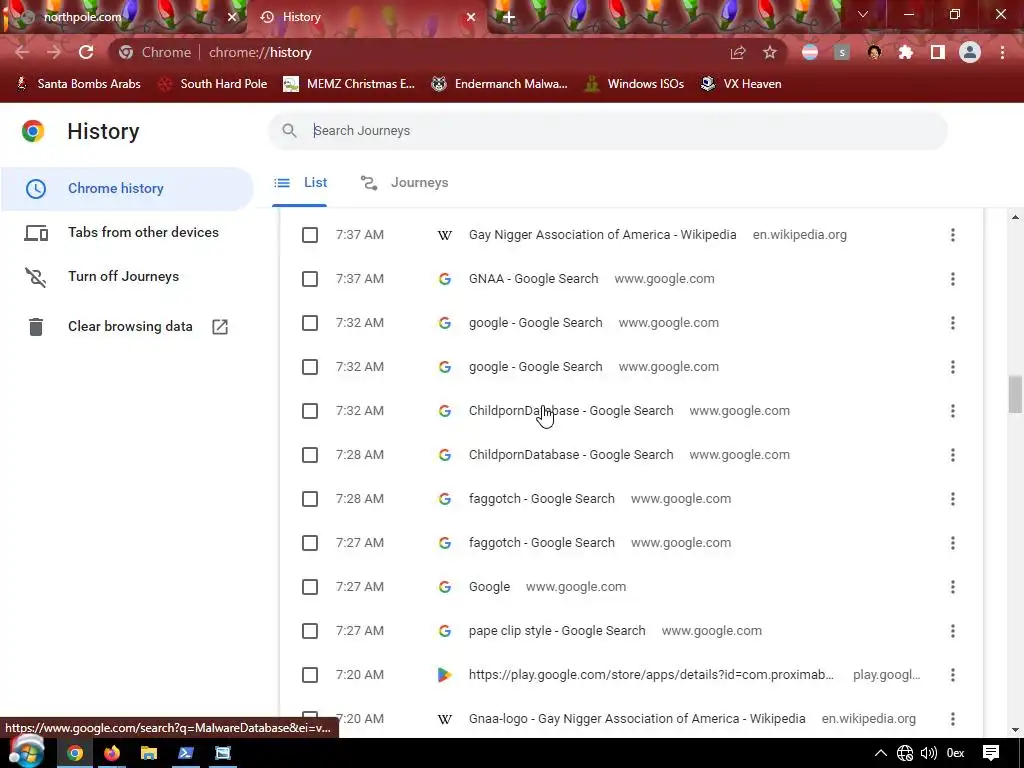This screenshot has width=1024, height=768.
Task: Open the Windows ISOs bookmark
Action: click(634, 84)
